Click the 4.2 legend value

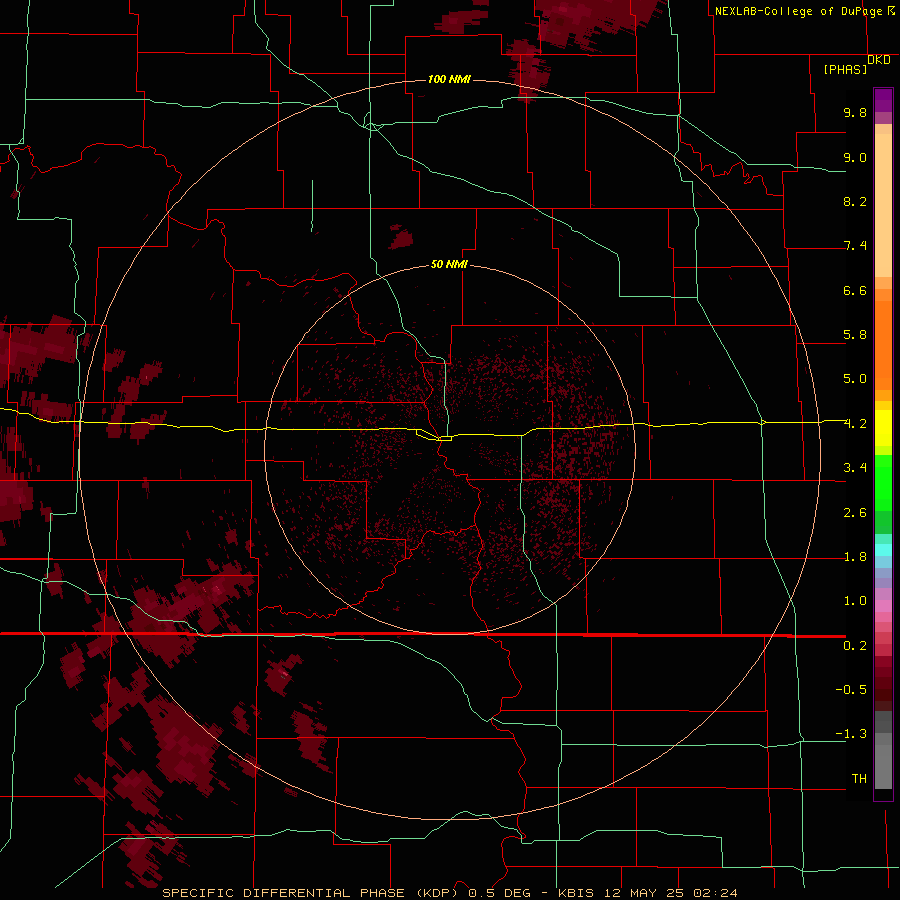click(855, 424)
